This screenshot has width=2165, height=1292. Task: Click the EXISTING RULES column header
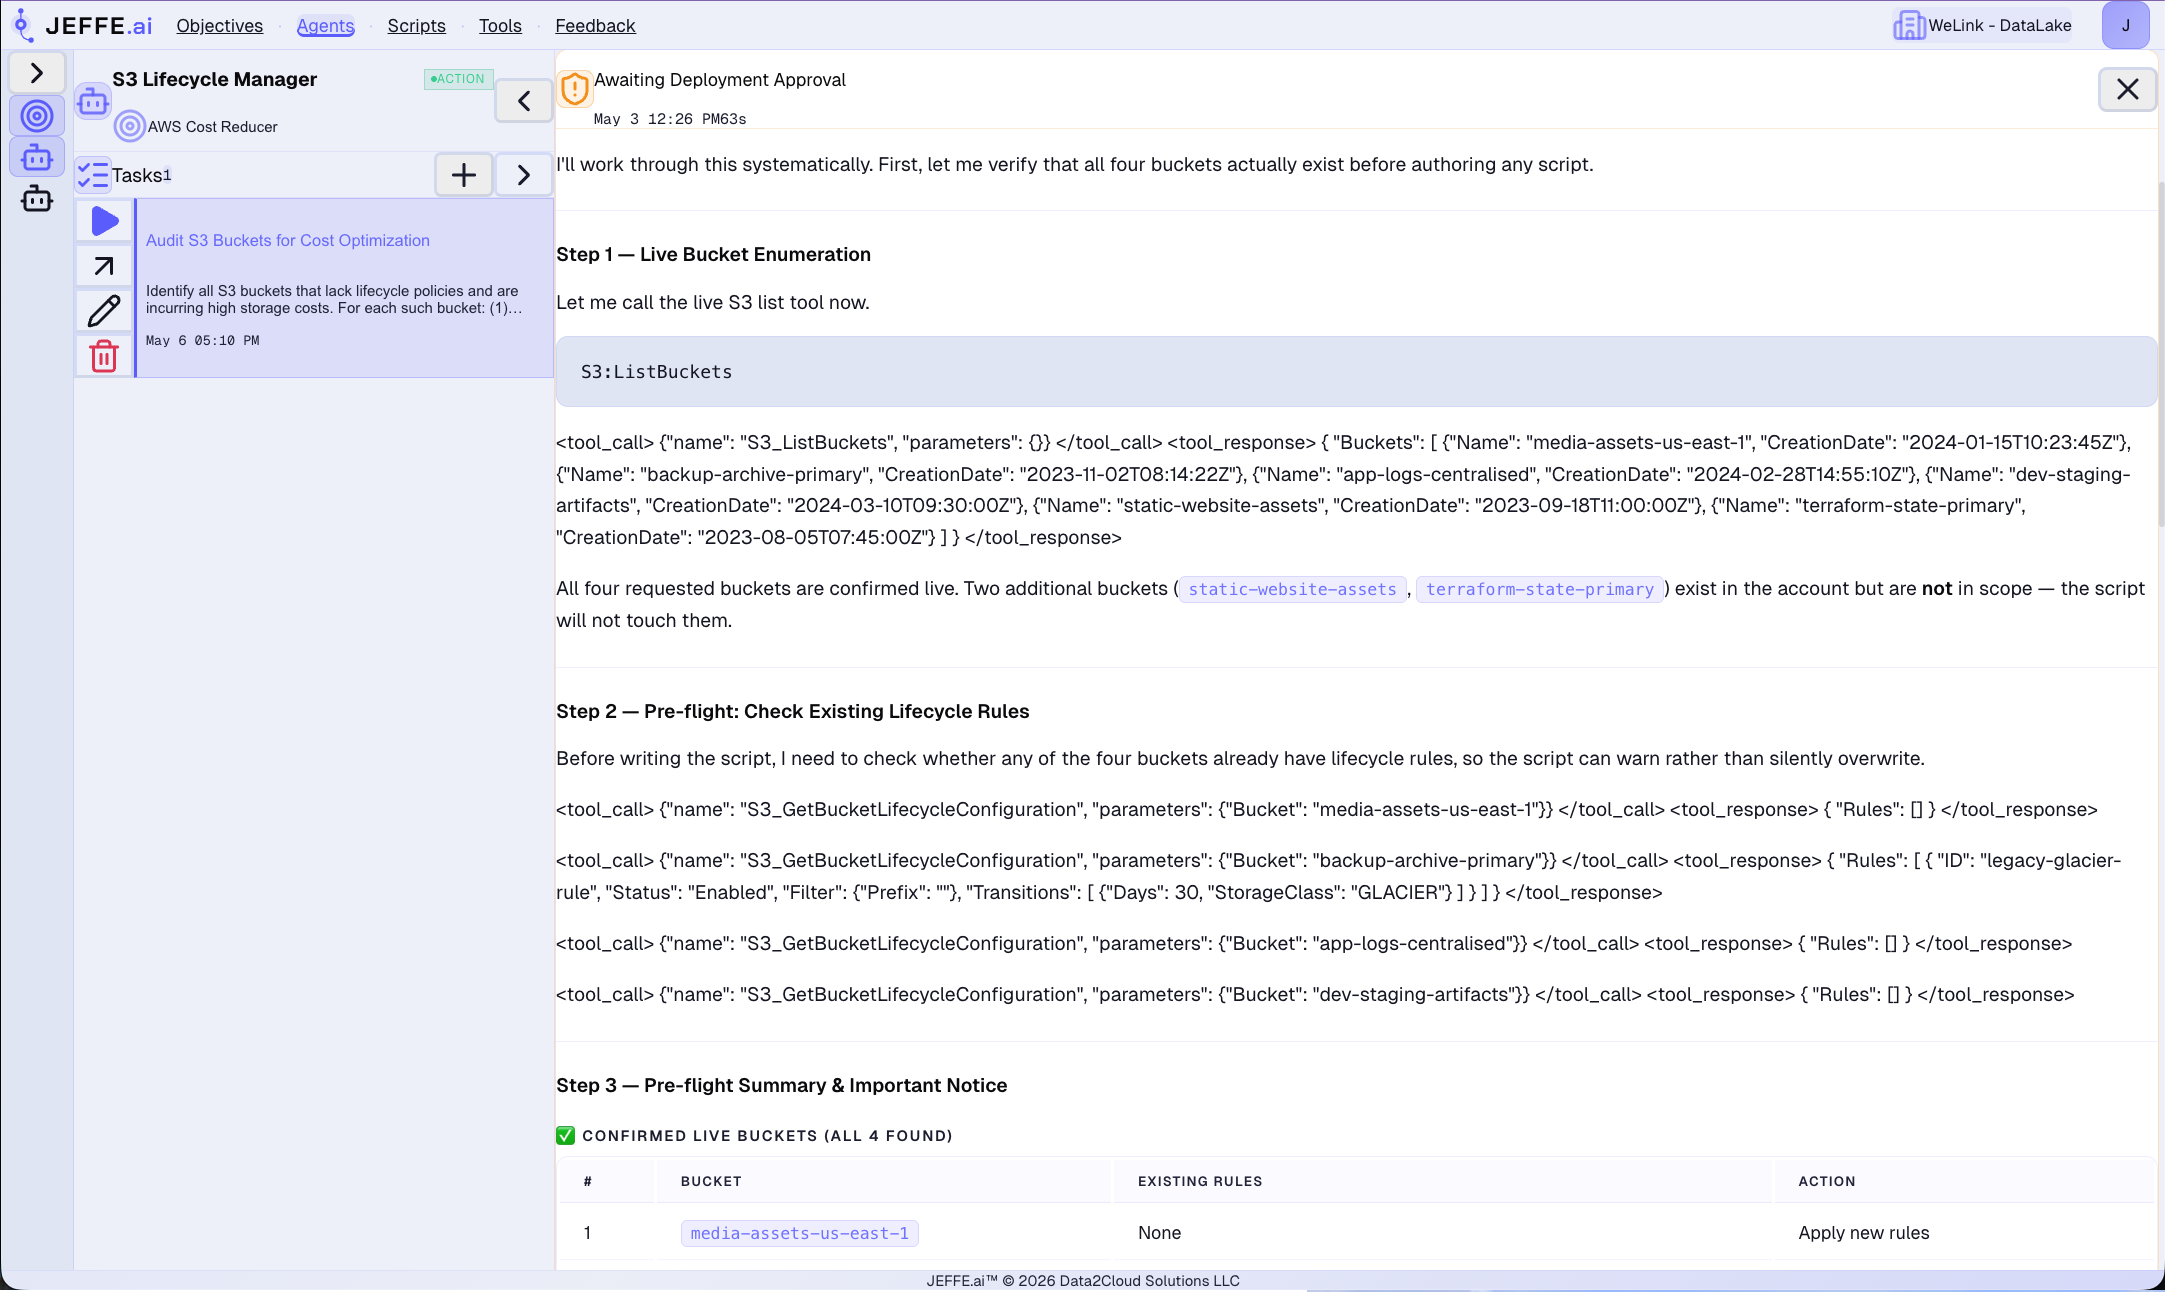point(1200,1181)
